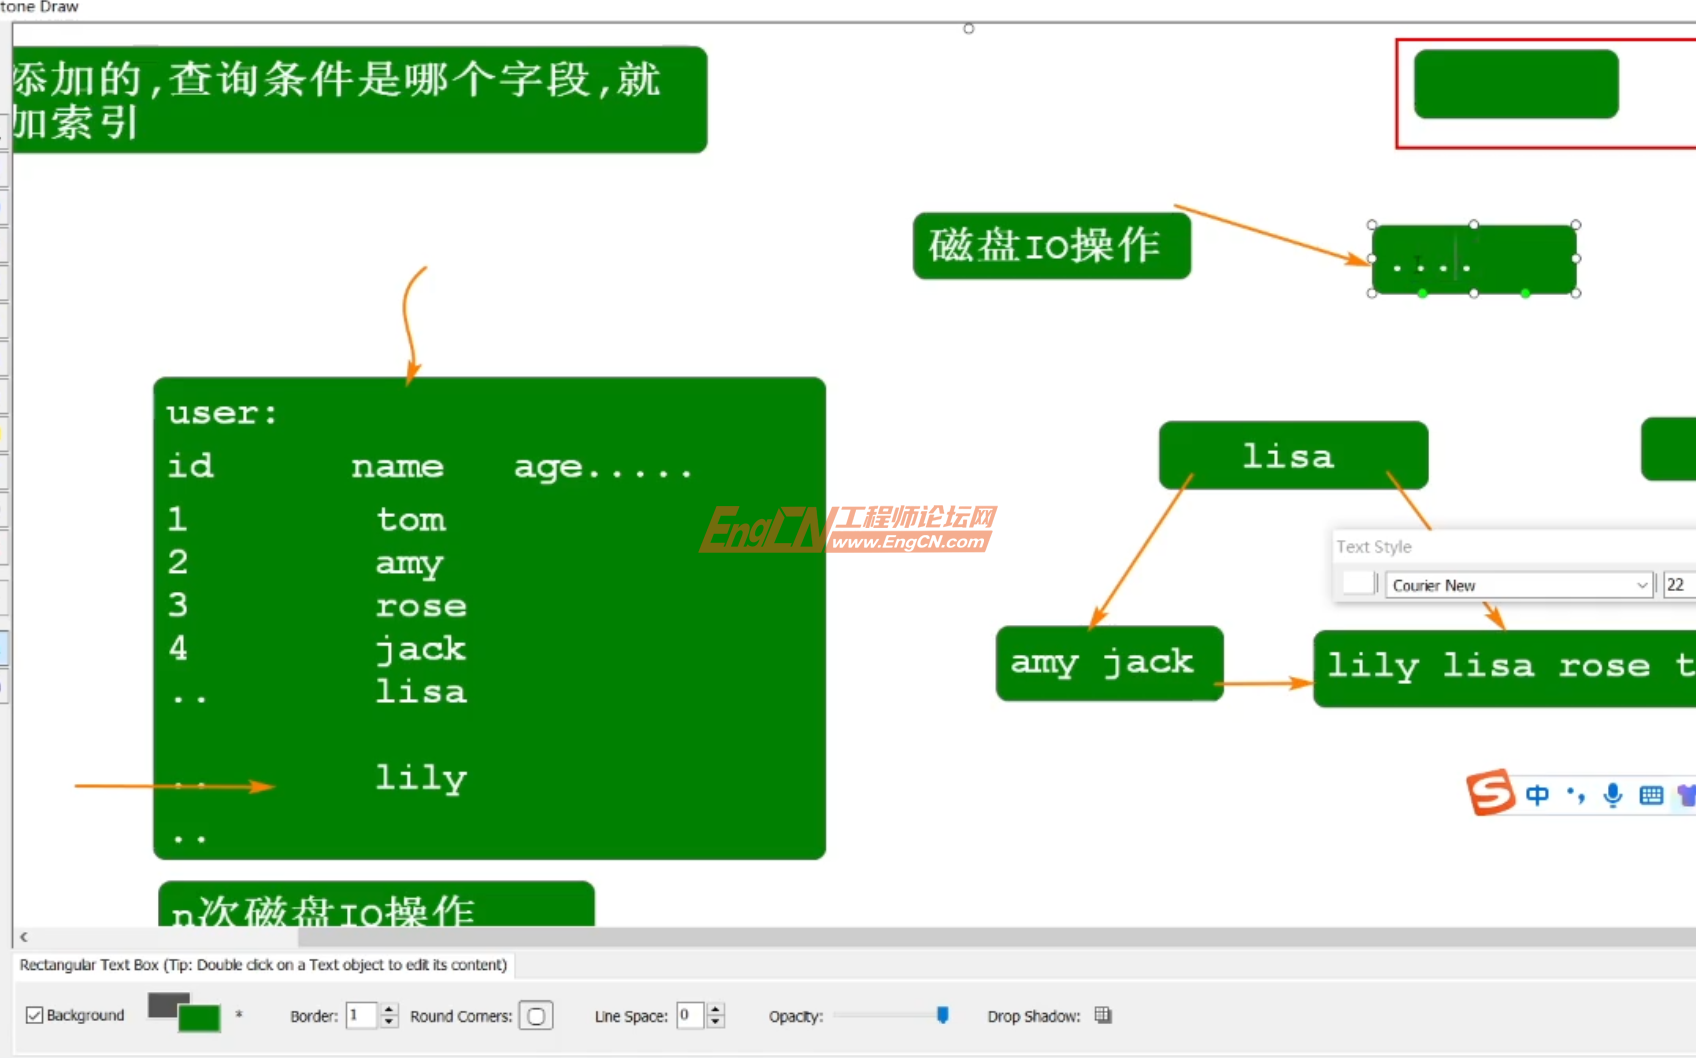This screenshot has width=1696, height=1058.
Task: Toggle the Background checkbox
Action: point(34,1015)
